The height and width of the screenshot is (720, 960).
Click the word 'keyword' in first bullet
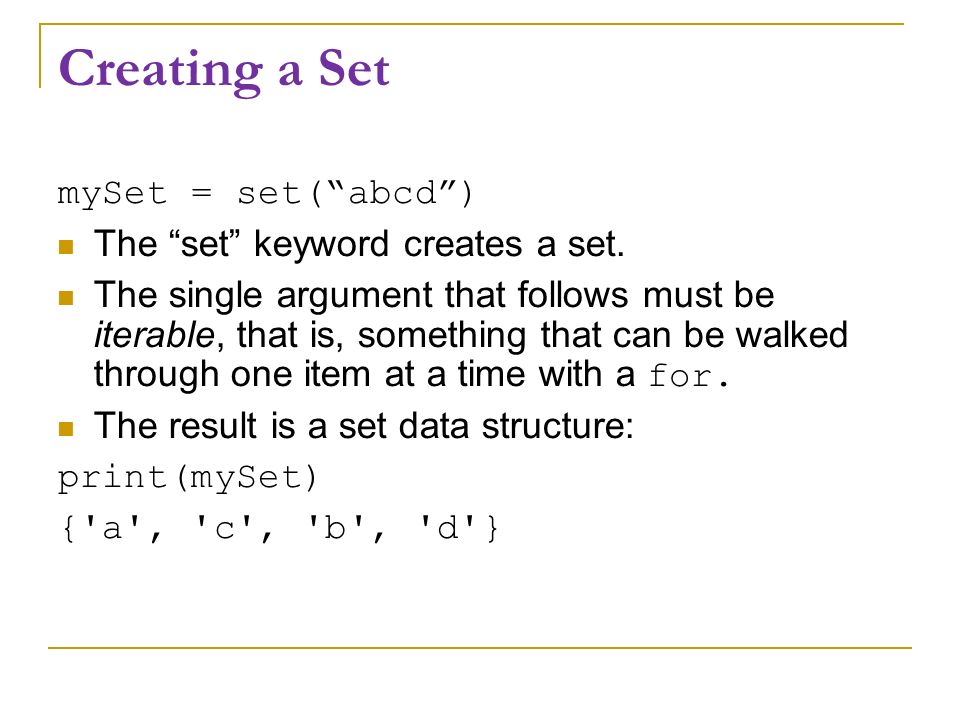pos(321,245)
